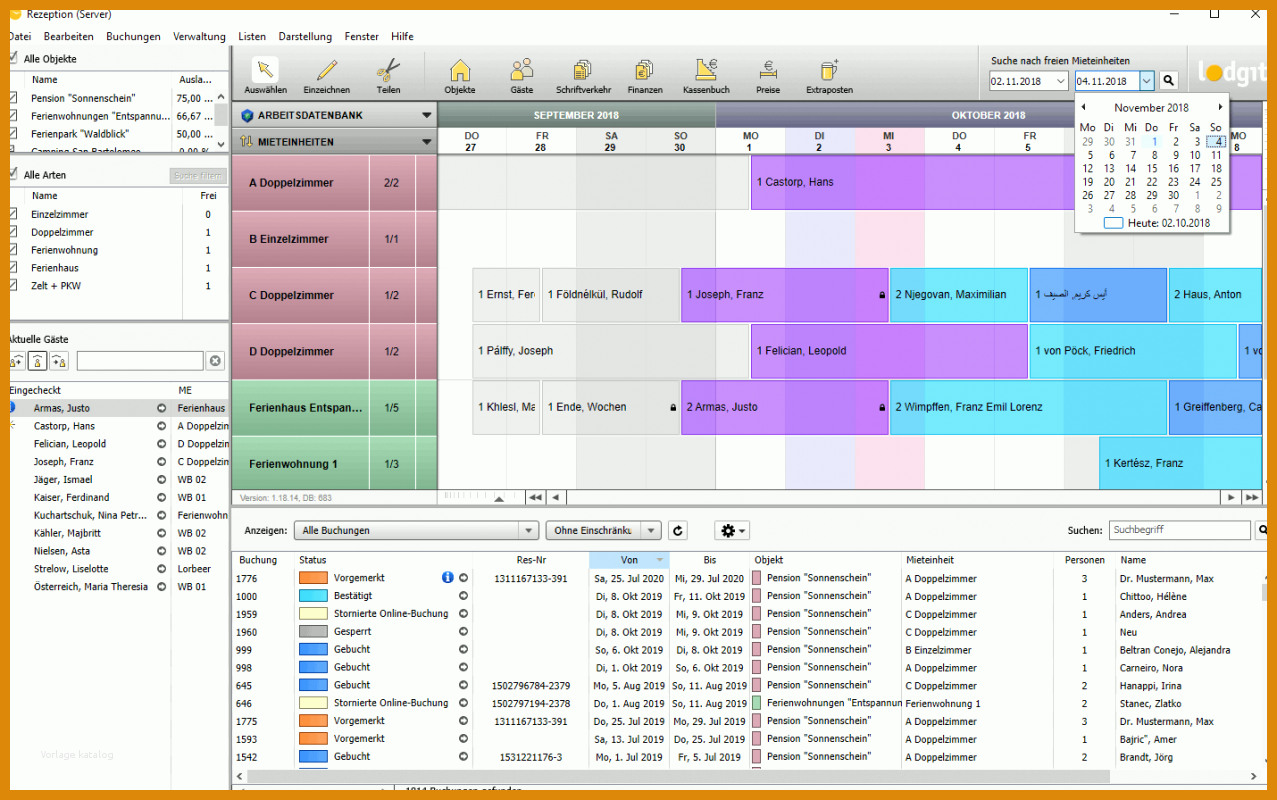The height and width of the screenshot is (800, 1277).
Task: Toggle the Alle Objekte checkbox
Action: click(13, 58)
